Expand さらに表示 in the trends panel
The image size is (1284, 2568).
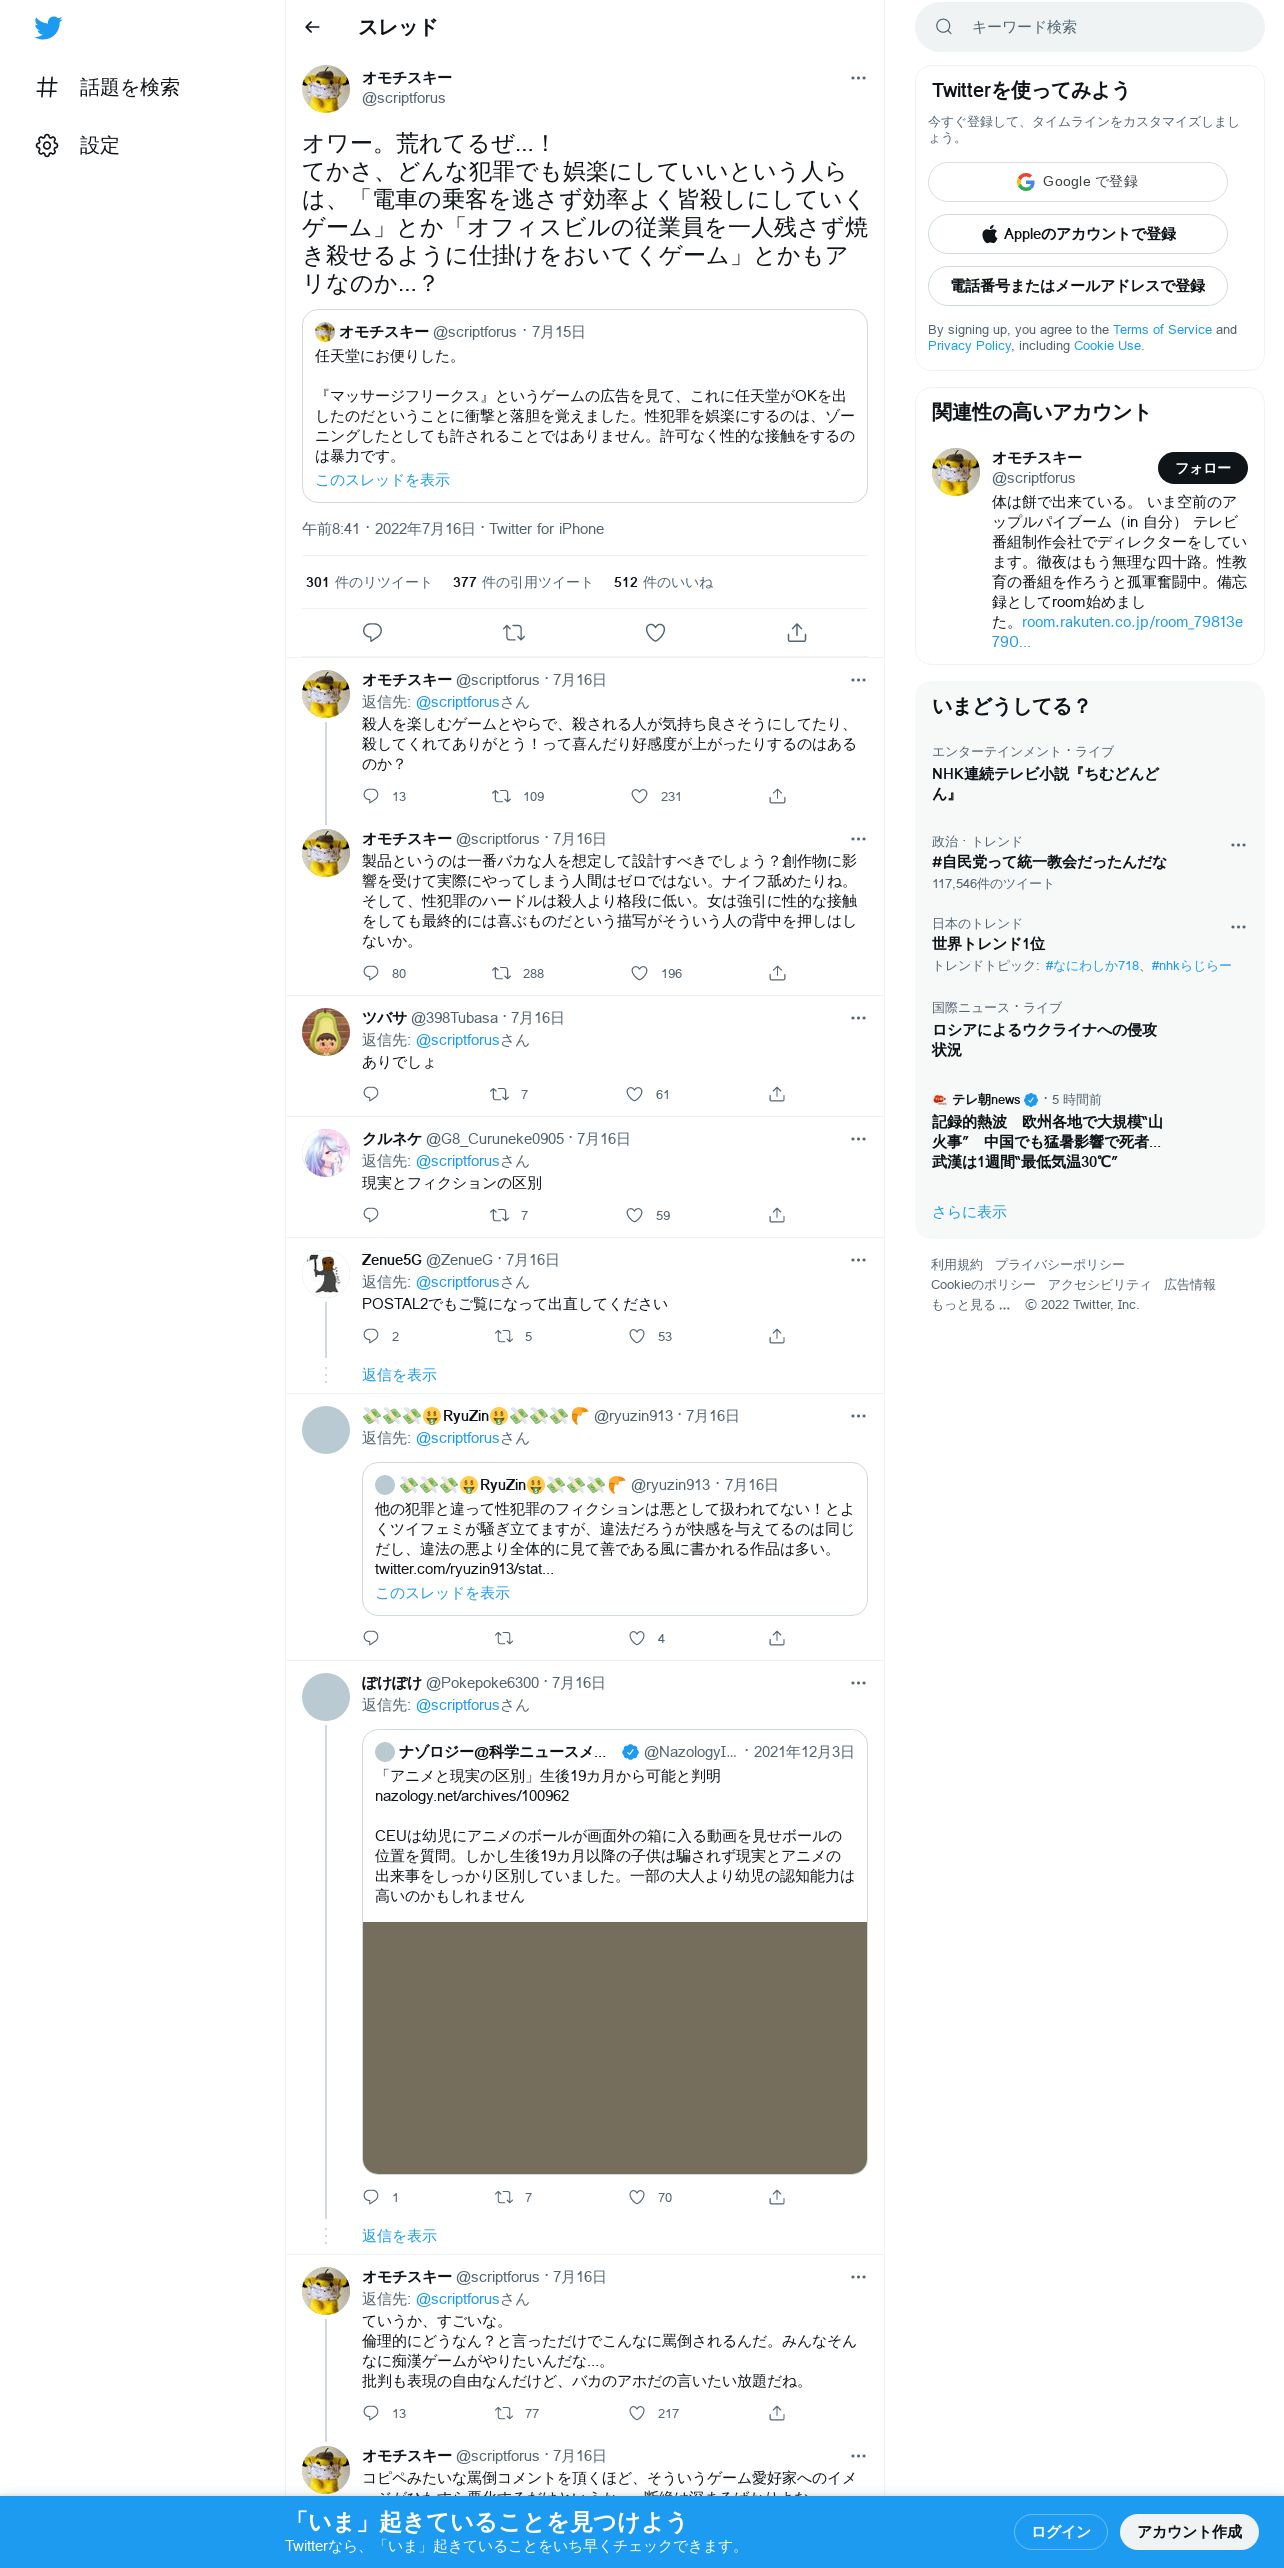click(969, 1212)
